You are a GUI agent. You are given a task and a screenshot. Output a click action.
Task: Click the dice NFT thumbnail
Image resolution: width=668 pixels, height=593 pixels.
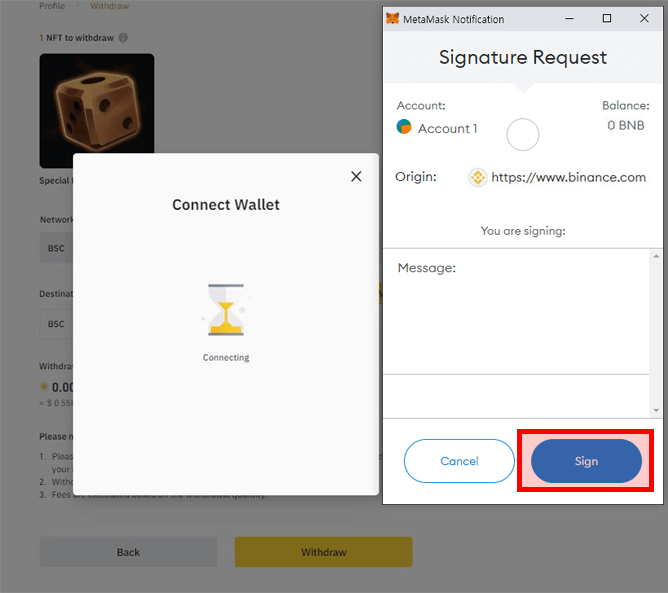97,103
